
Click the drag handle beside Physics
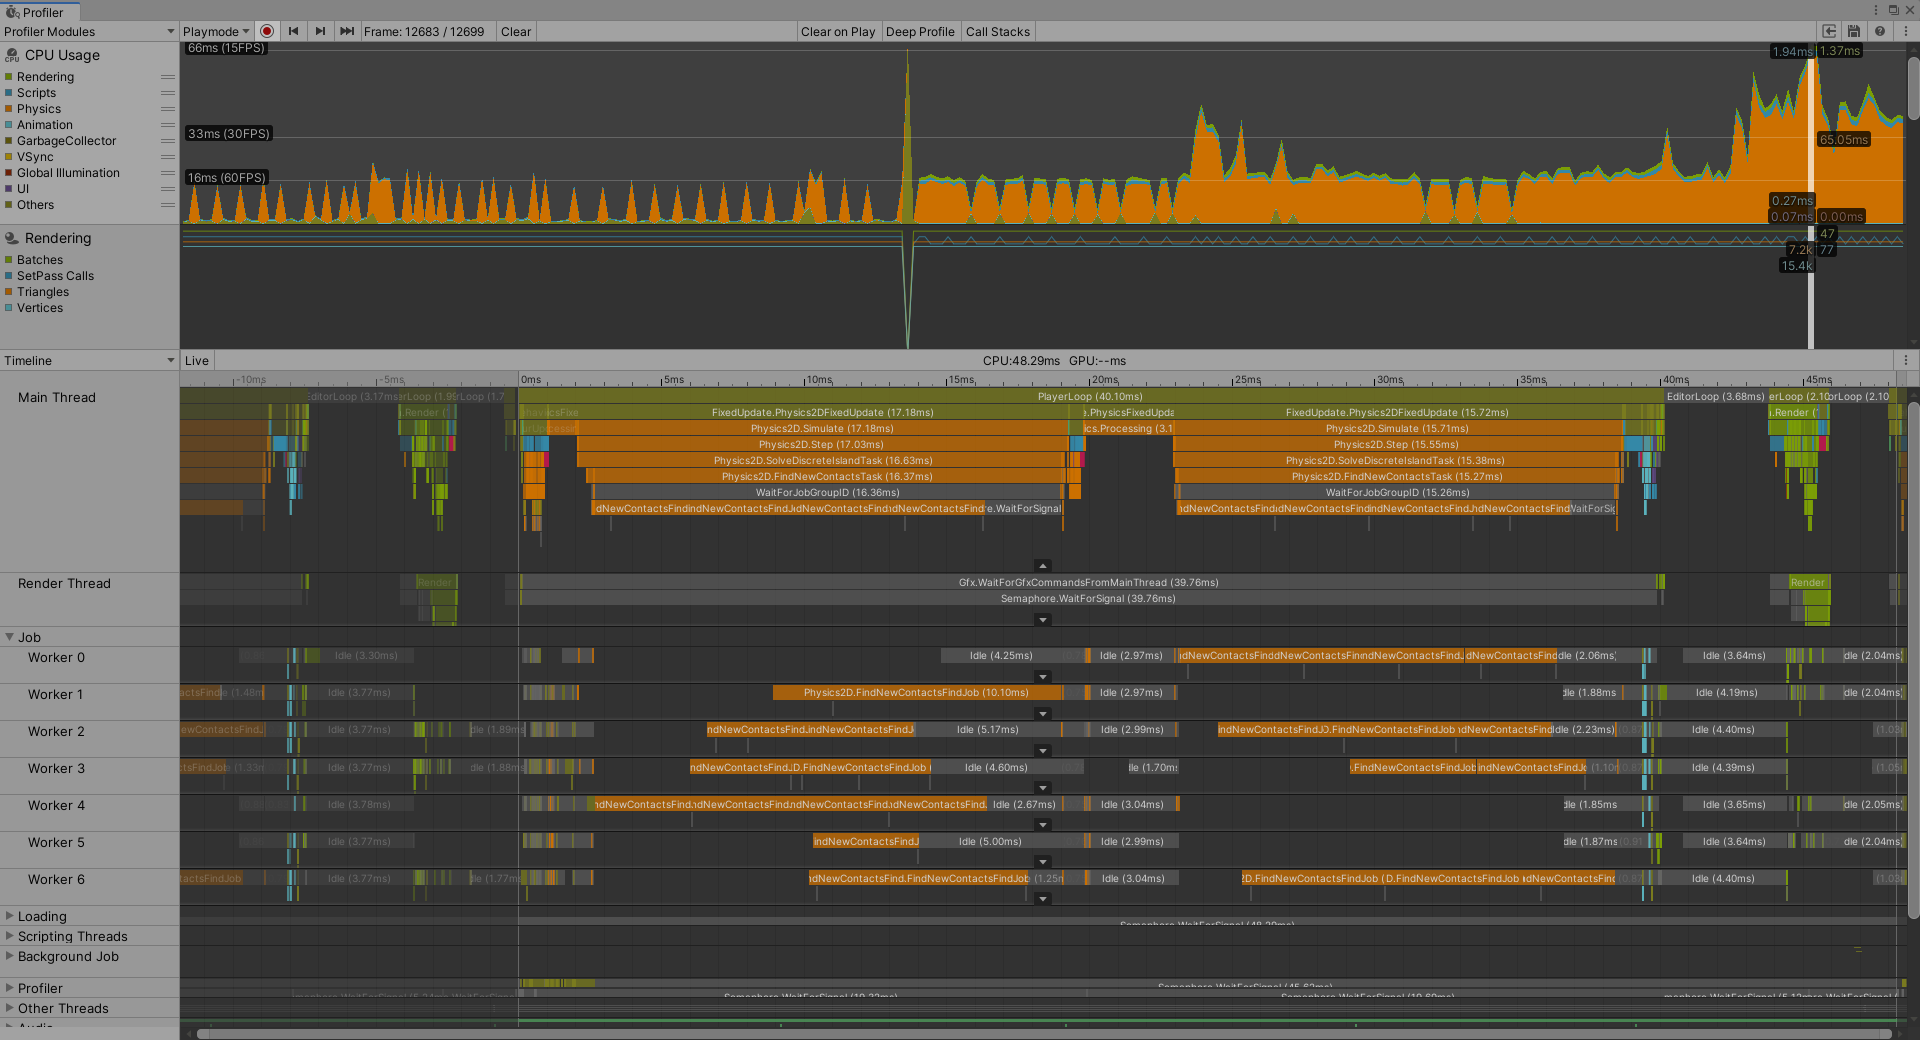click(x=168, y=109)
